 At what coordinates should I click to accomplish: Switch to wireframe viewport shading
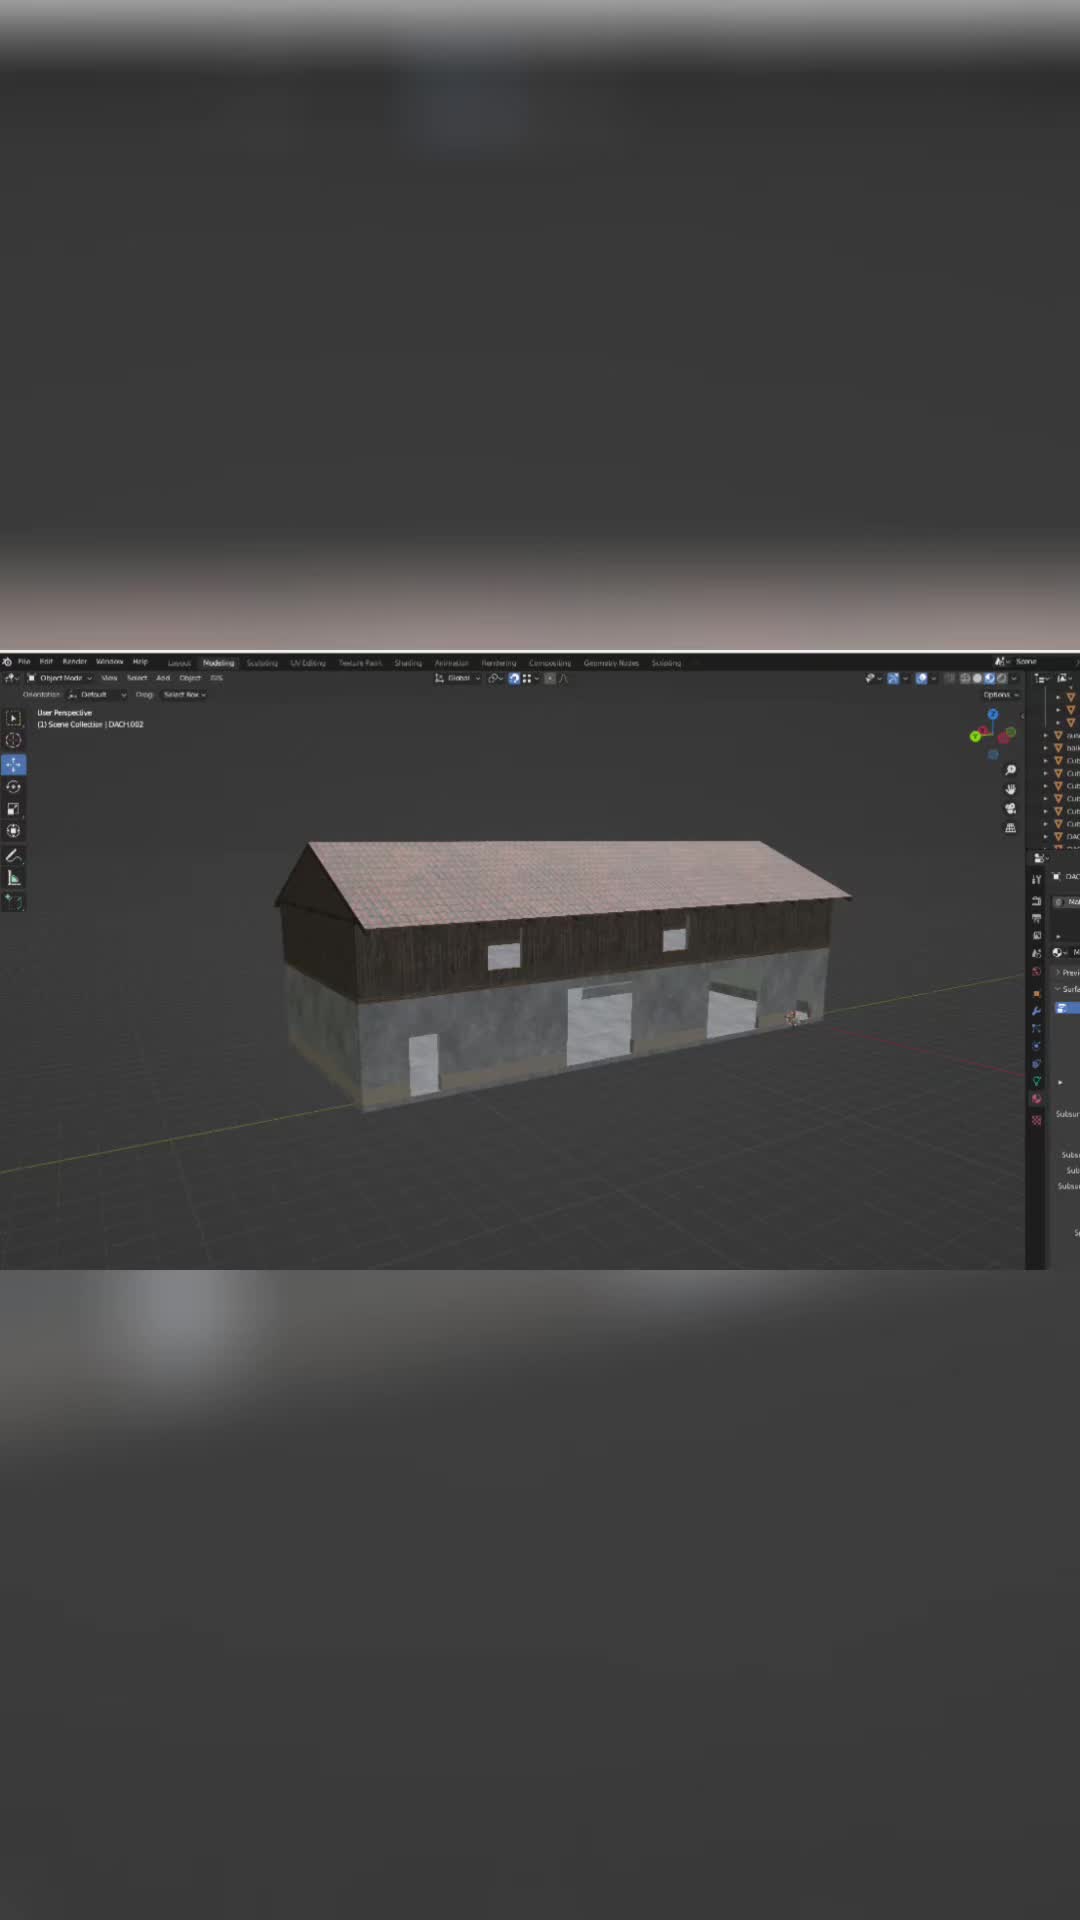(x=966, y=678)
